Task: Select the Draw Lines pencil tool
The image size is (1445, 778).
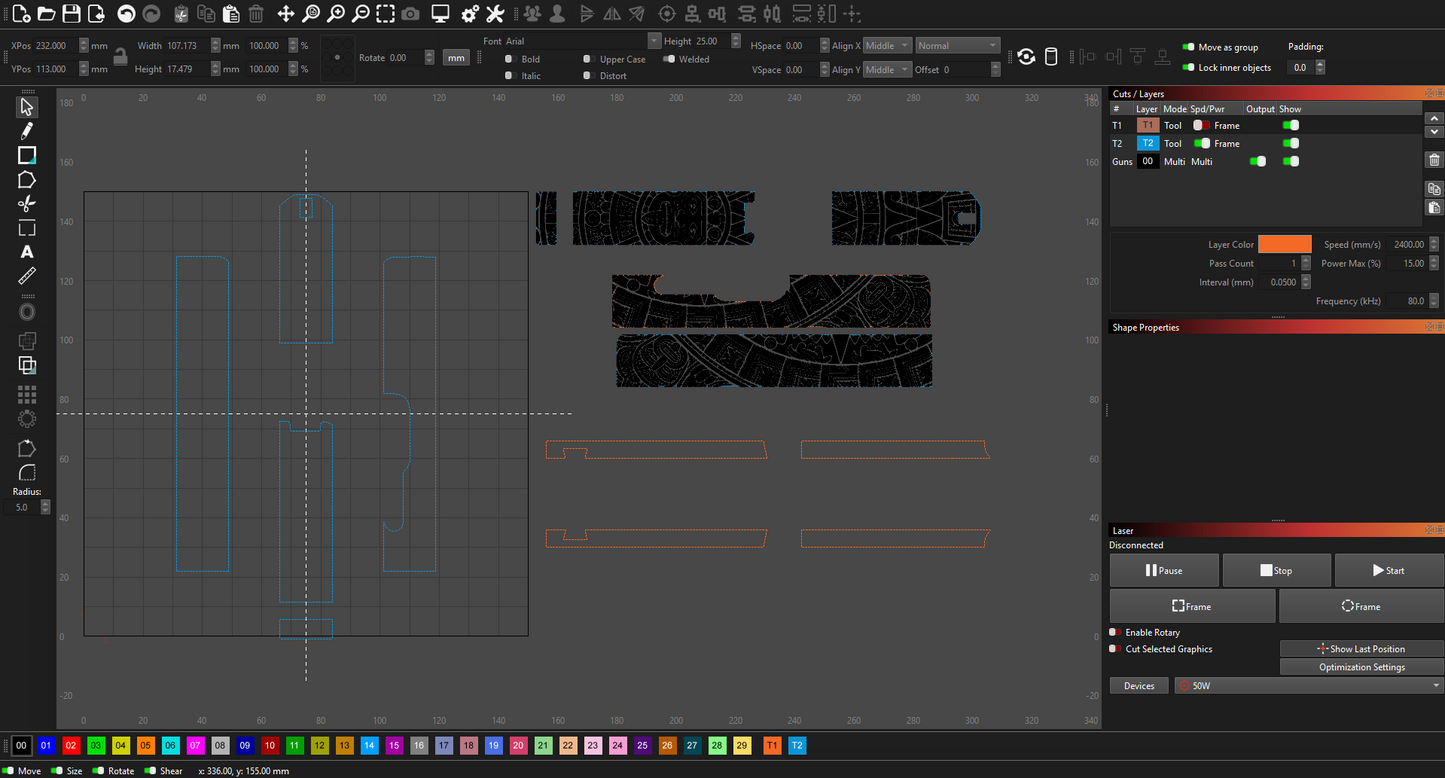Action: coord(27,131)
